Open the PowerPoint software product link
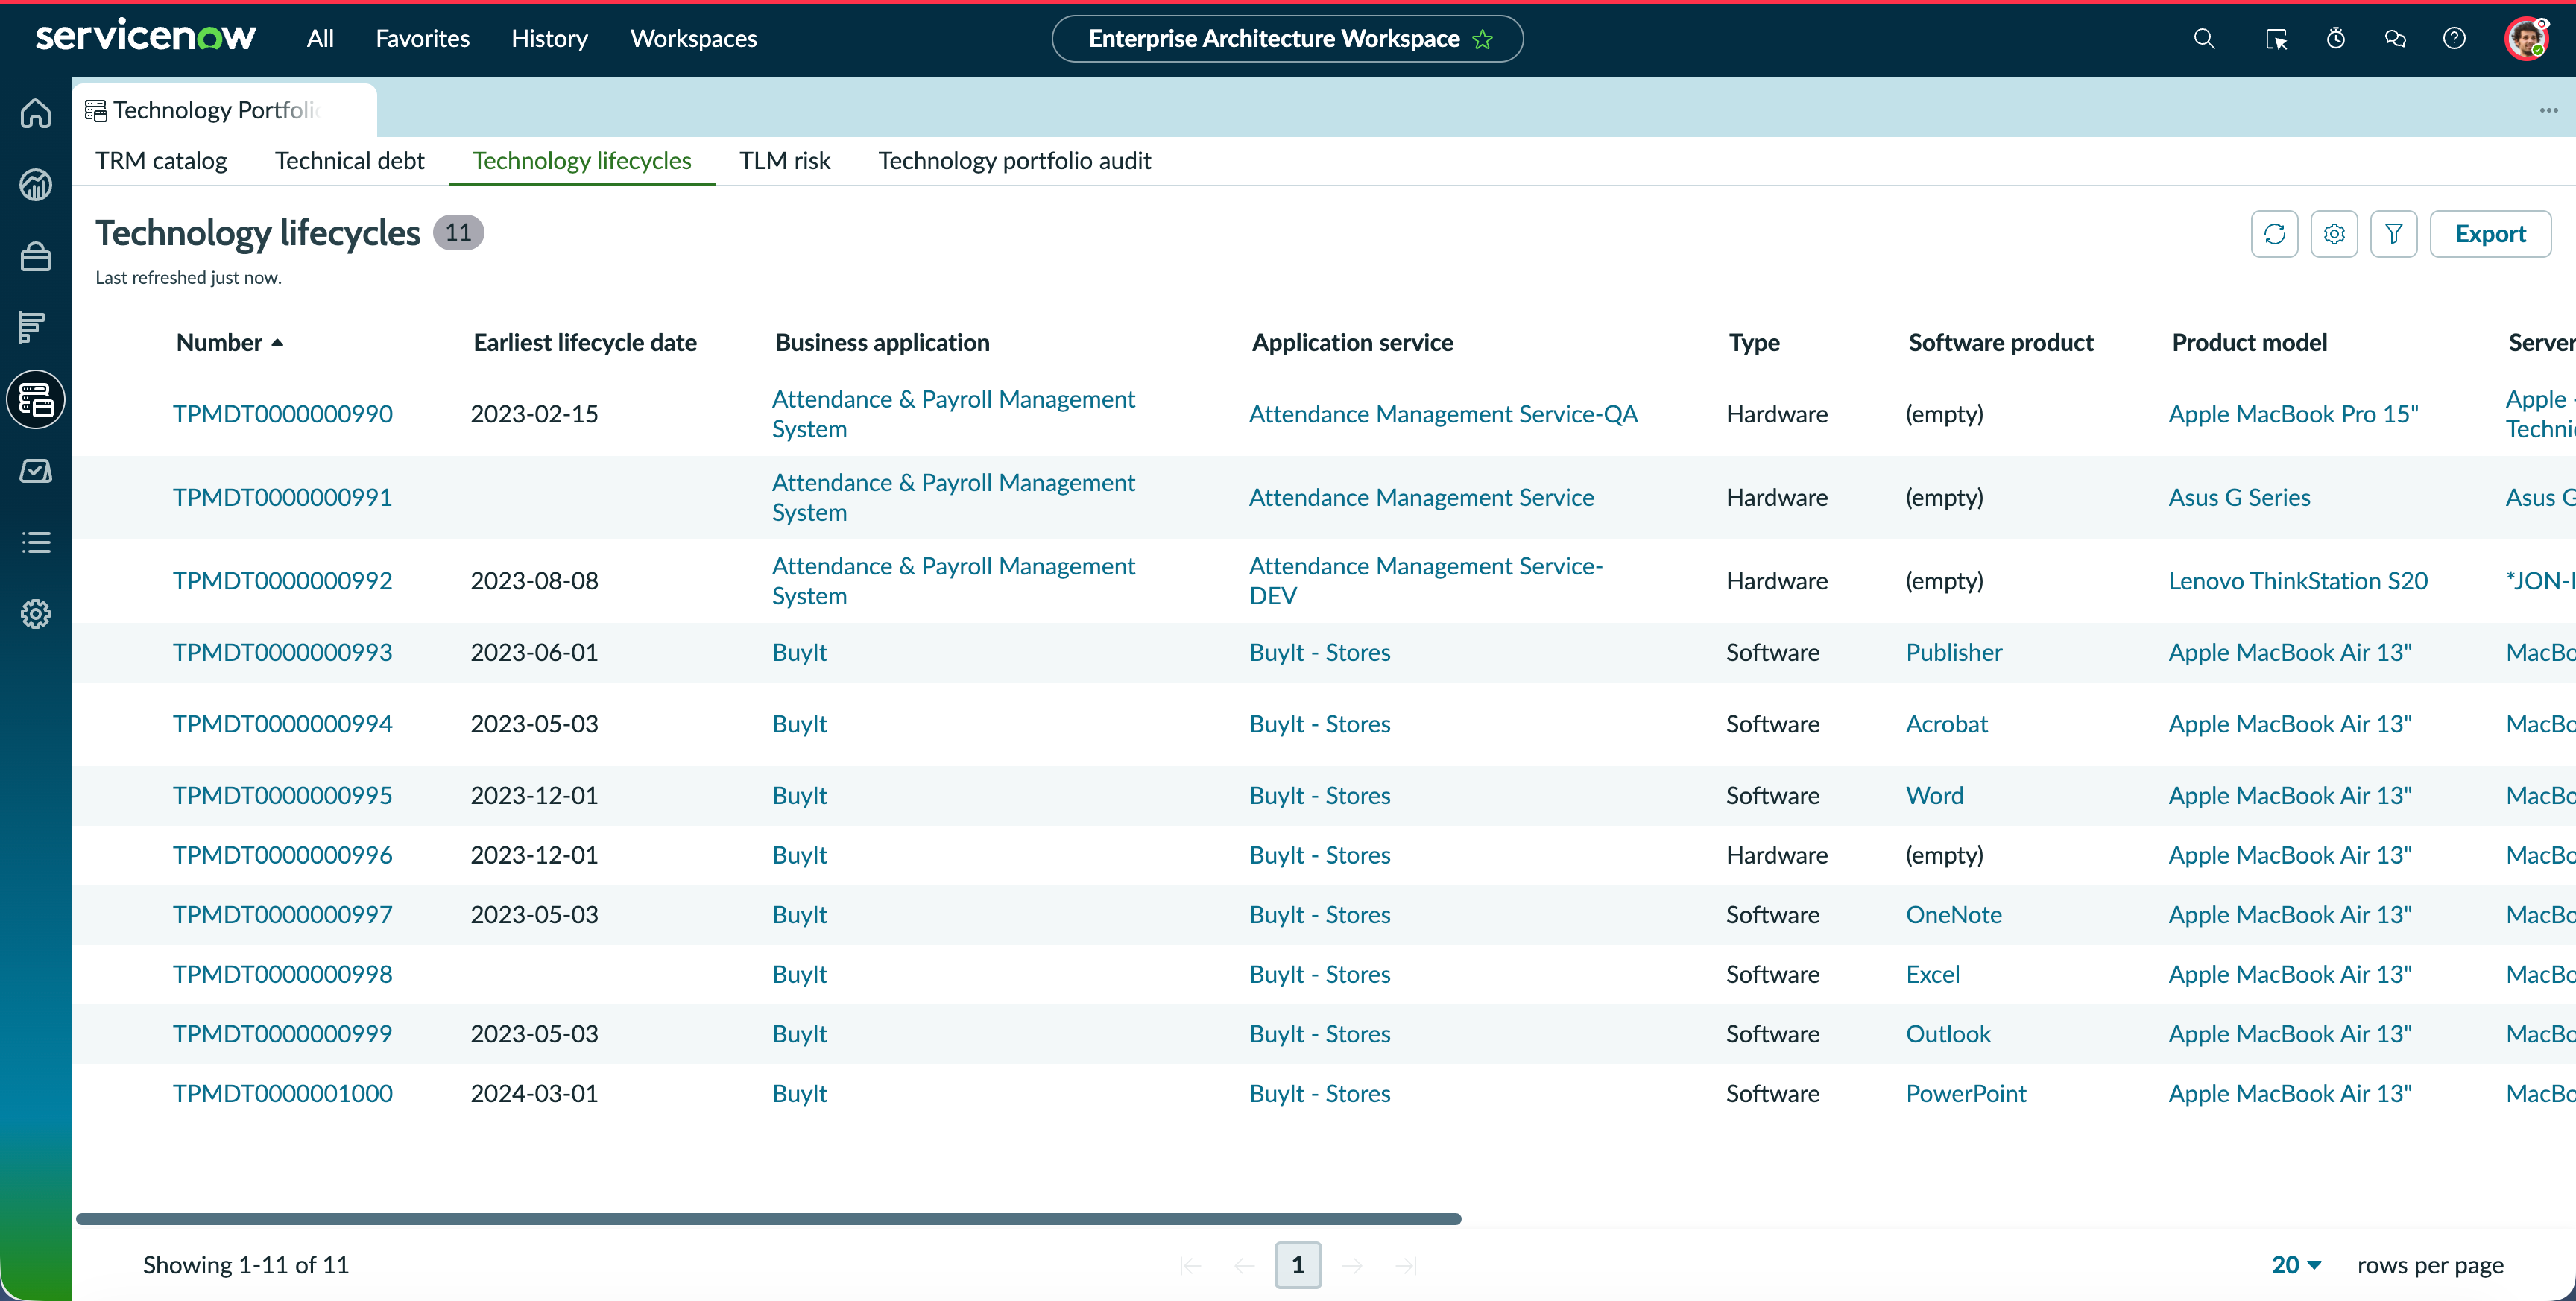2576x1301 pixels. pos(1965,1093)
